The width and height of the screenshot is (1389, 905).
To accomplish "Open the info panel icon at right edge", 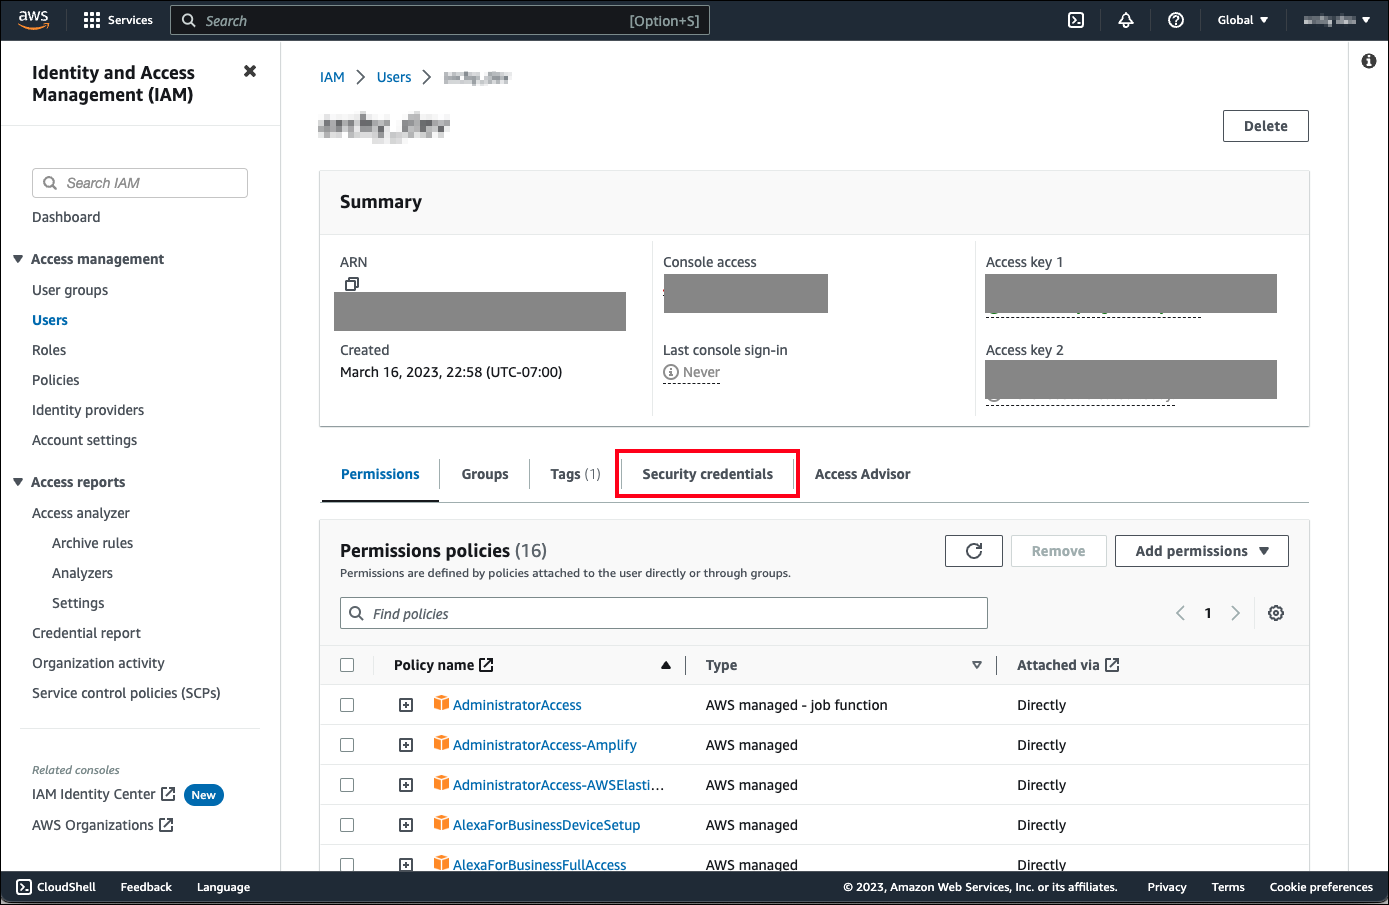I will tap(1369, 61).
